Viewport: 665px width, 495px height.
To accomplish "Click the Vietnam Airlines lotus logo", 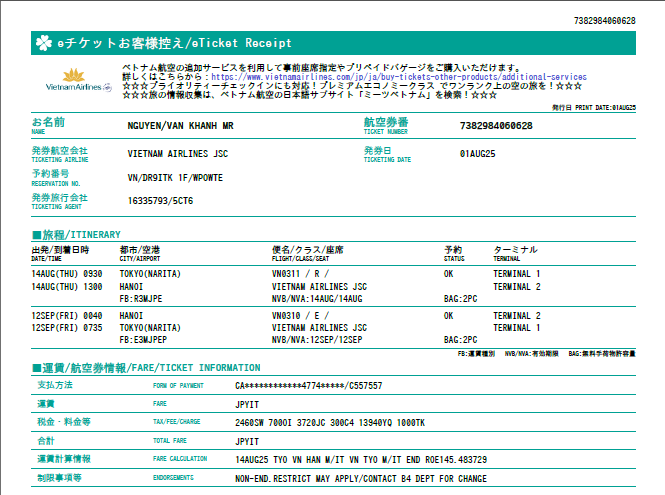I will pyautogui.click(x=73, y=80).
